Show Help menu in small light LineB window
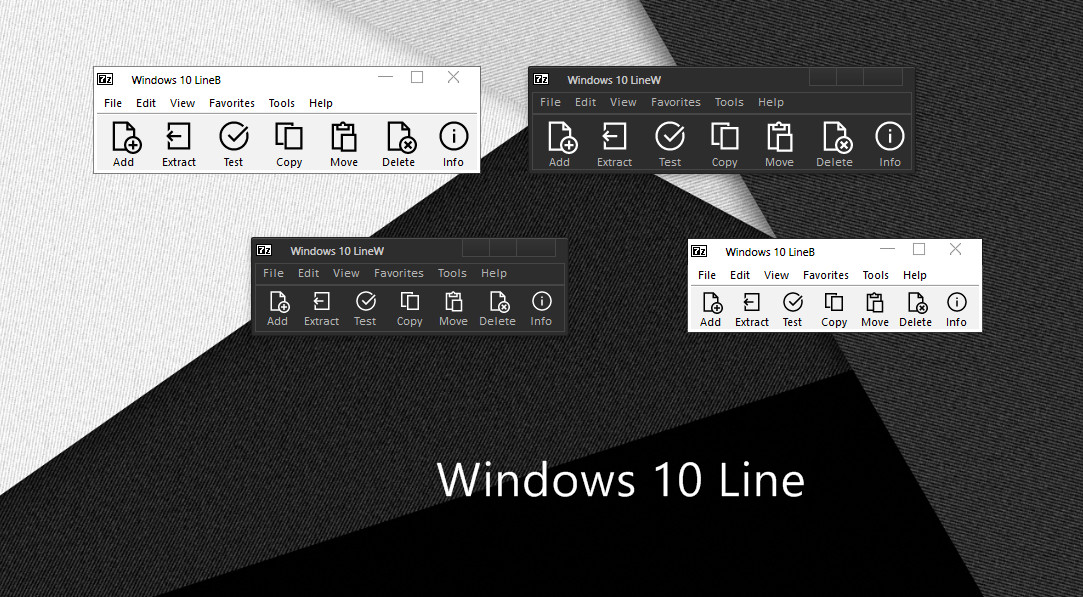Viewport: 1083px width, 597px height. tap(914, 275)
